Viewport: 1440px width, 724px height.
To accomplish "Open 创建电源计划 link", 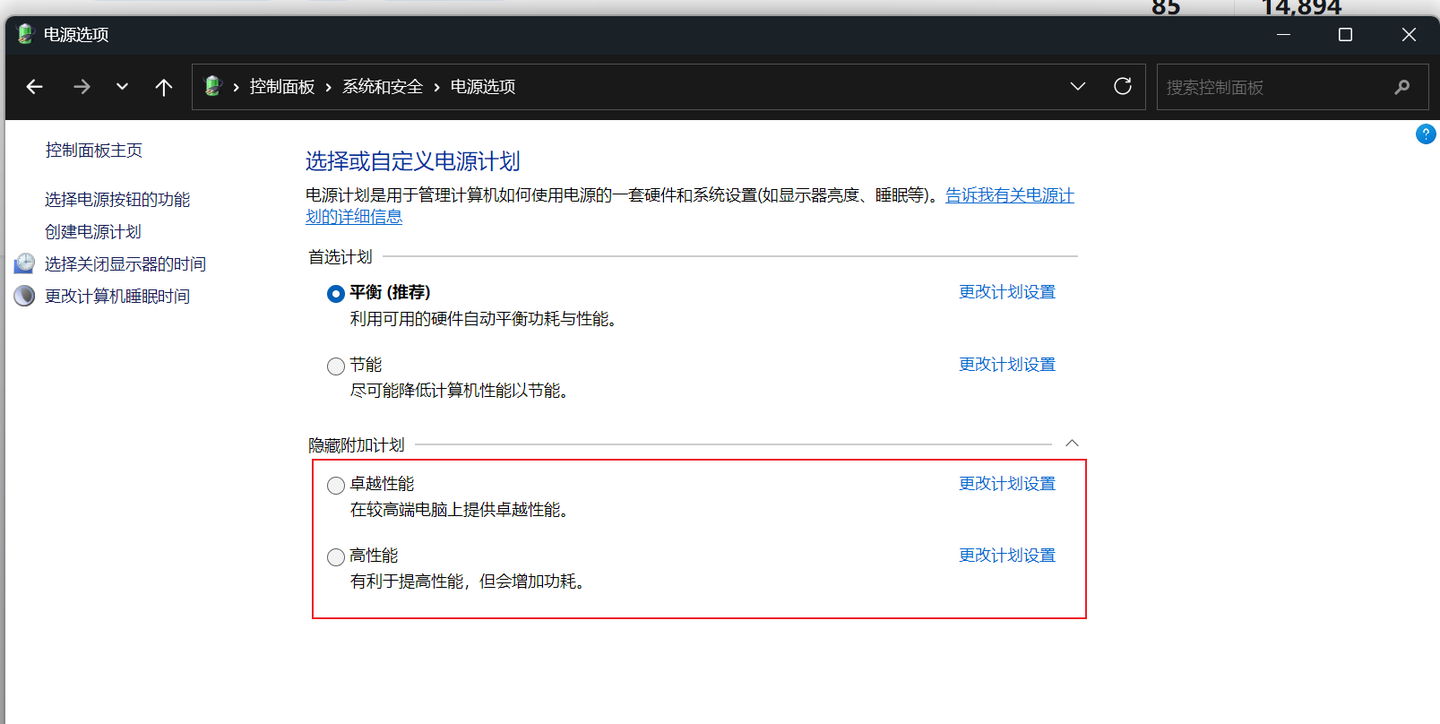I will [x=93, y=232].
